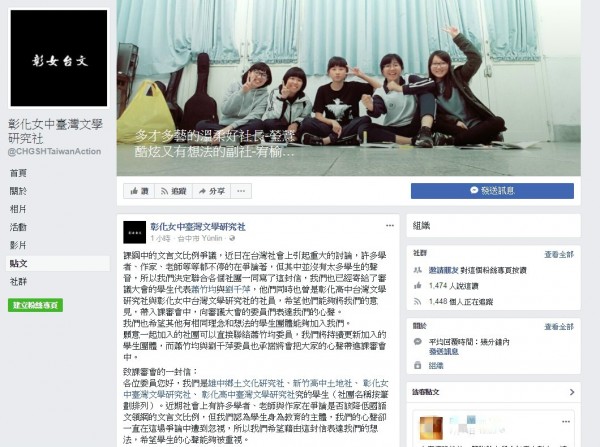The height and width of the screenshot is (447, 600).
Task: Click the globe privacy icon on post
Action: [232, 238]
